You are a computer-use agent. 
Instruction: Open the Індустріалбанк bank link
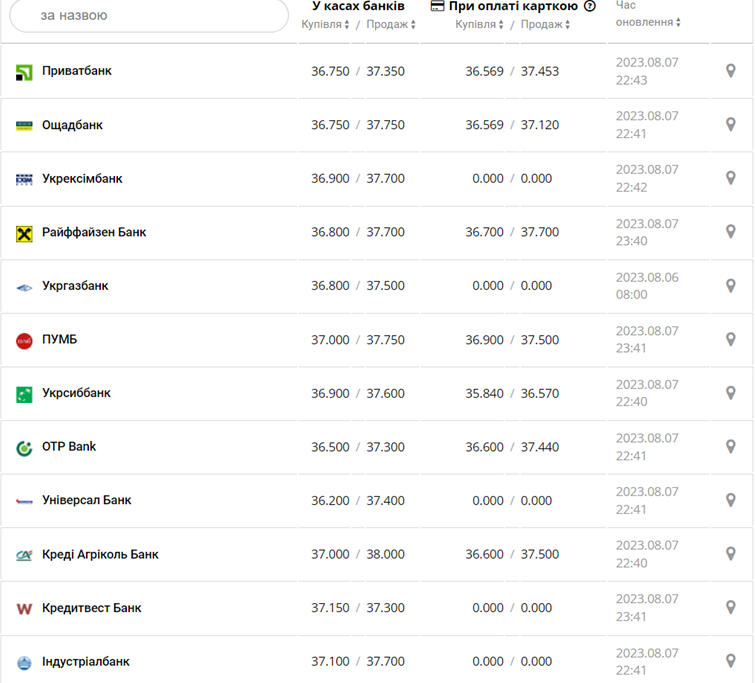(86, 661)
